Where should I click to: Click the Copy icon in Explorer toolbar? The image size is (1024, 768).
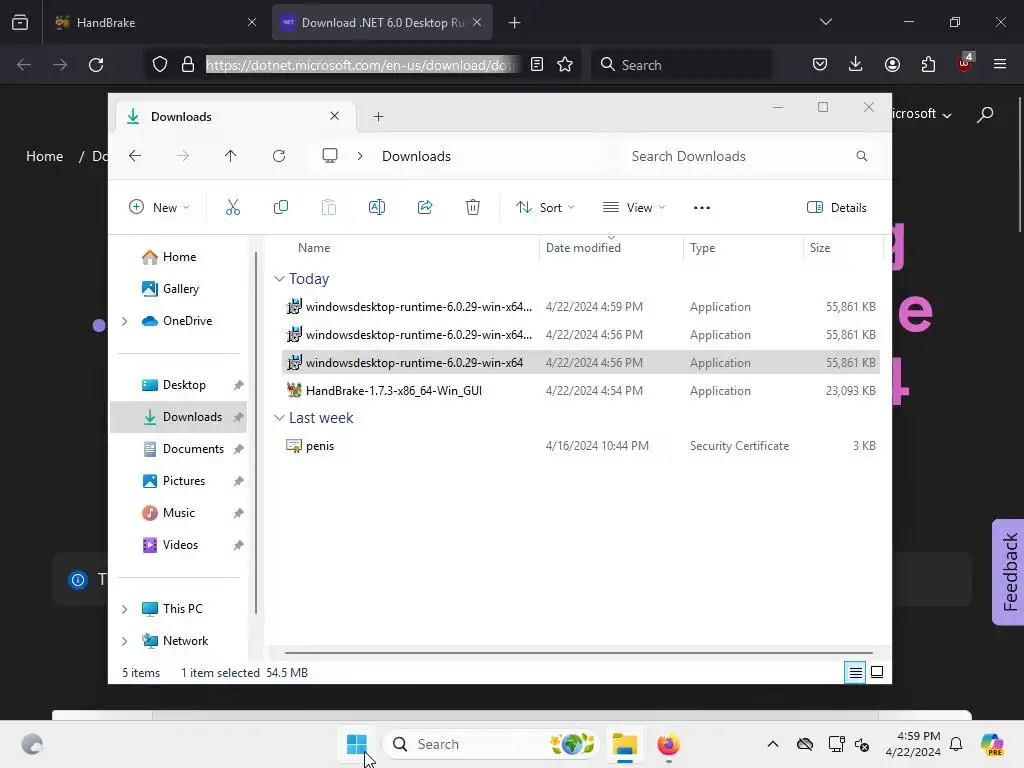(x=281, y=208)
